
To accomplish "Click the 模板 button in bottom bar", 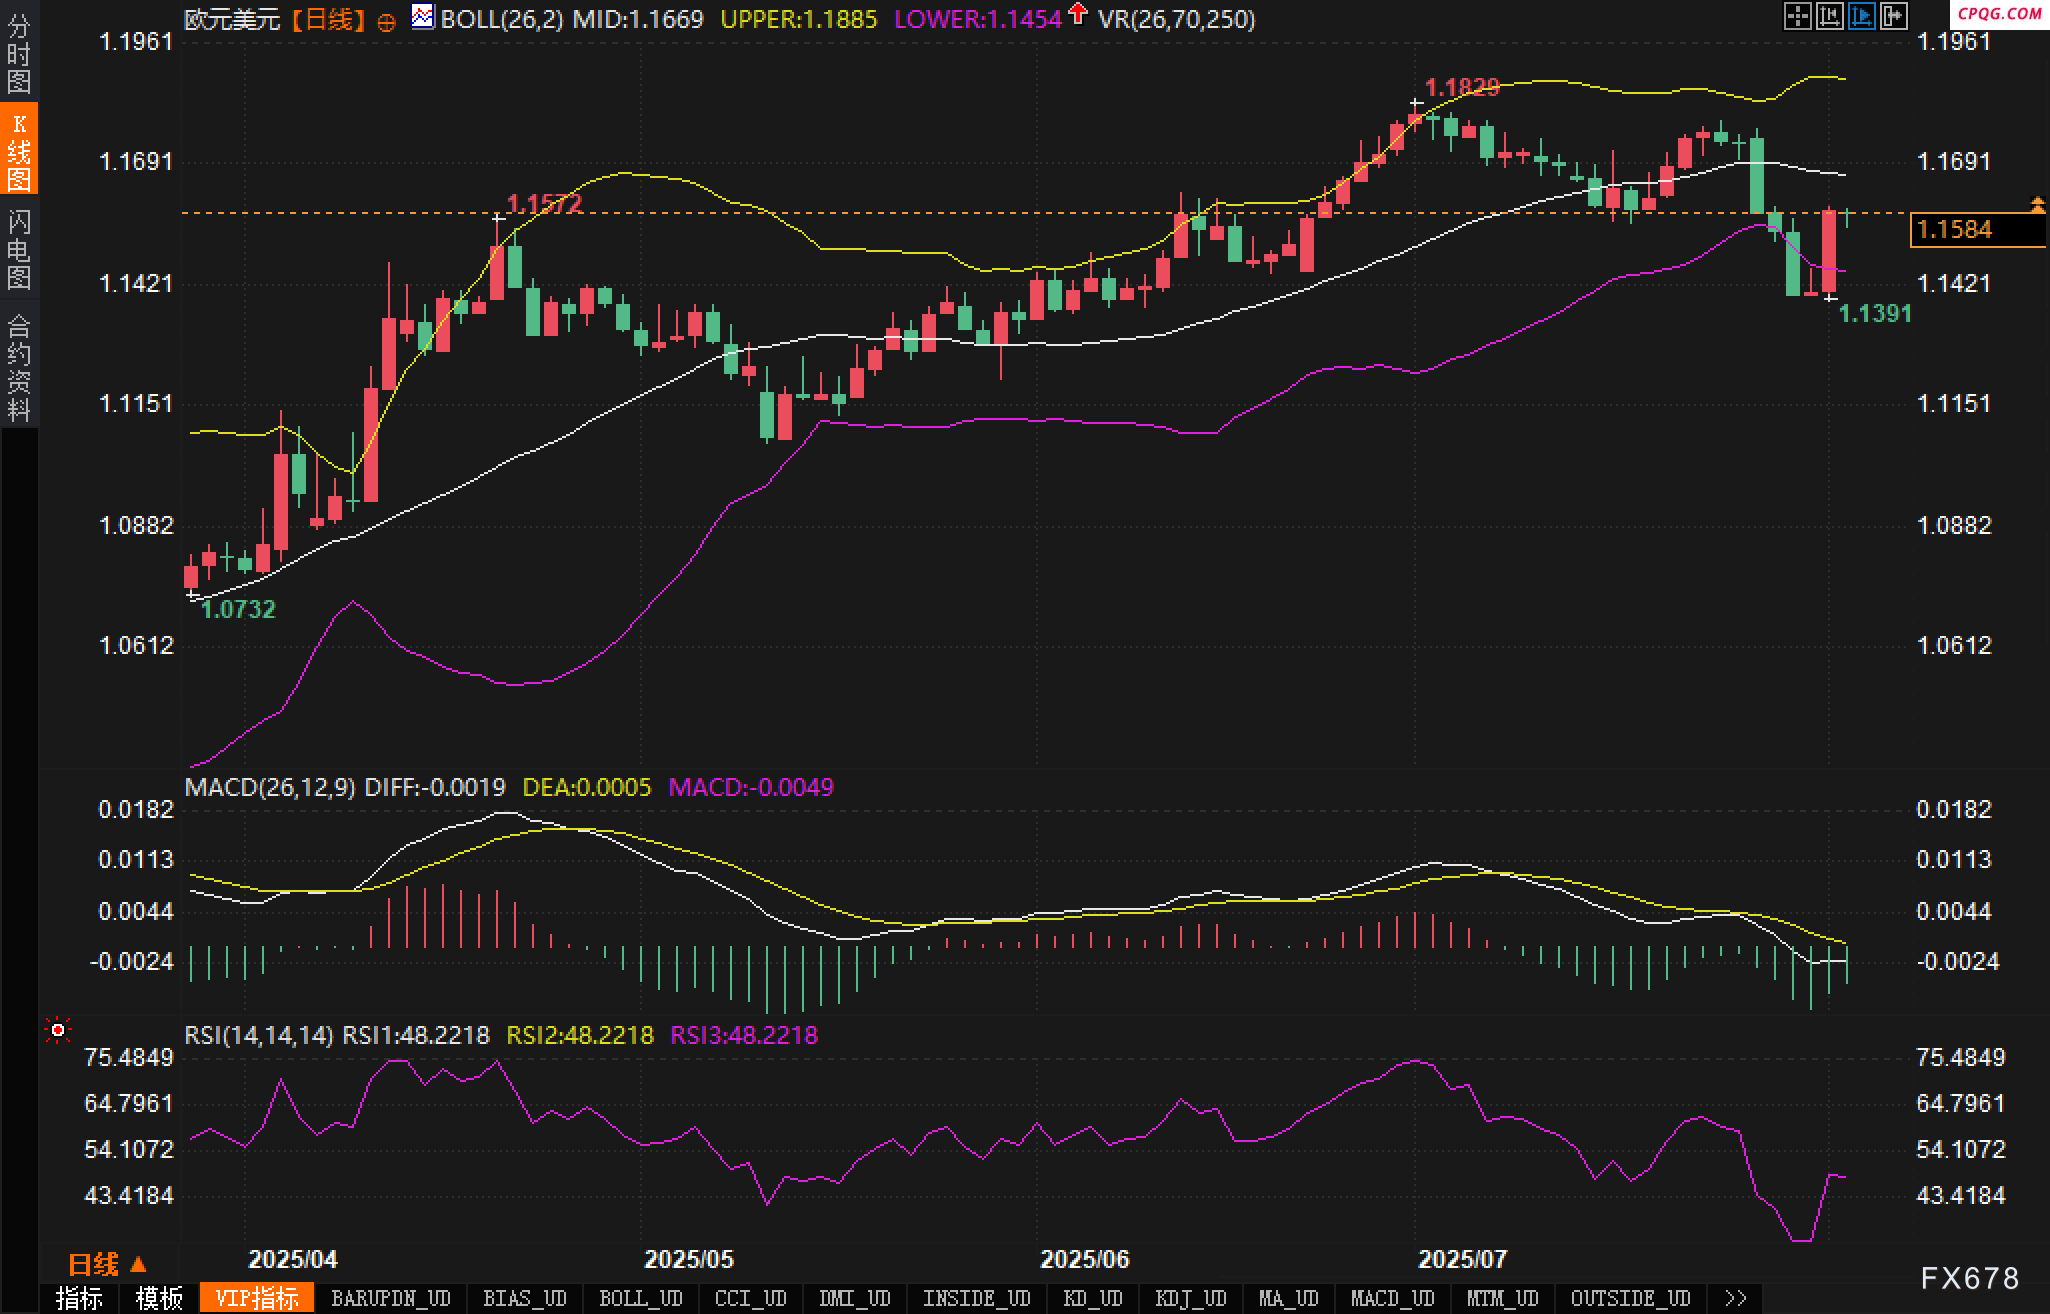I will (x=159, y=1298).
